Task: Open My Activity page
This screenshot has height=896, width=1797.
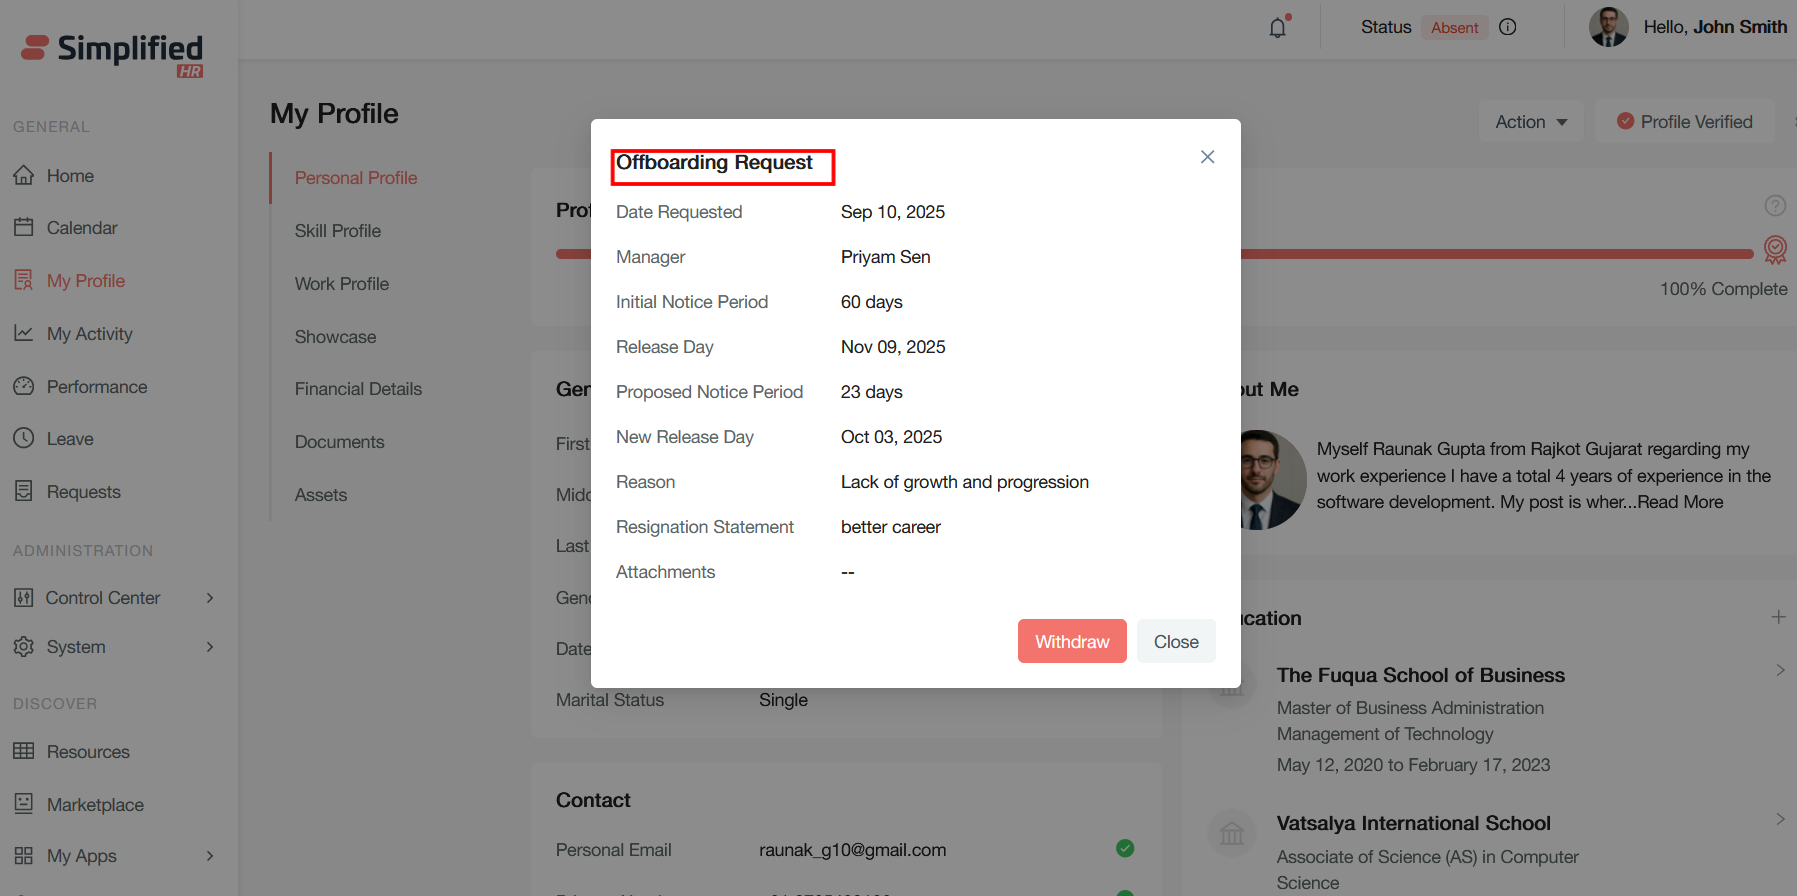Action: pyautogui.click(x=89, y=334)
